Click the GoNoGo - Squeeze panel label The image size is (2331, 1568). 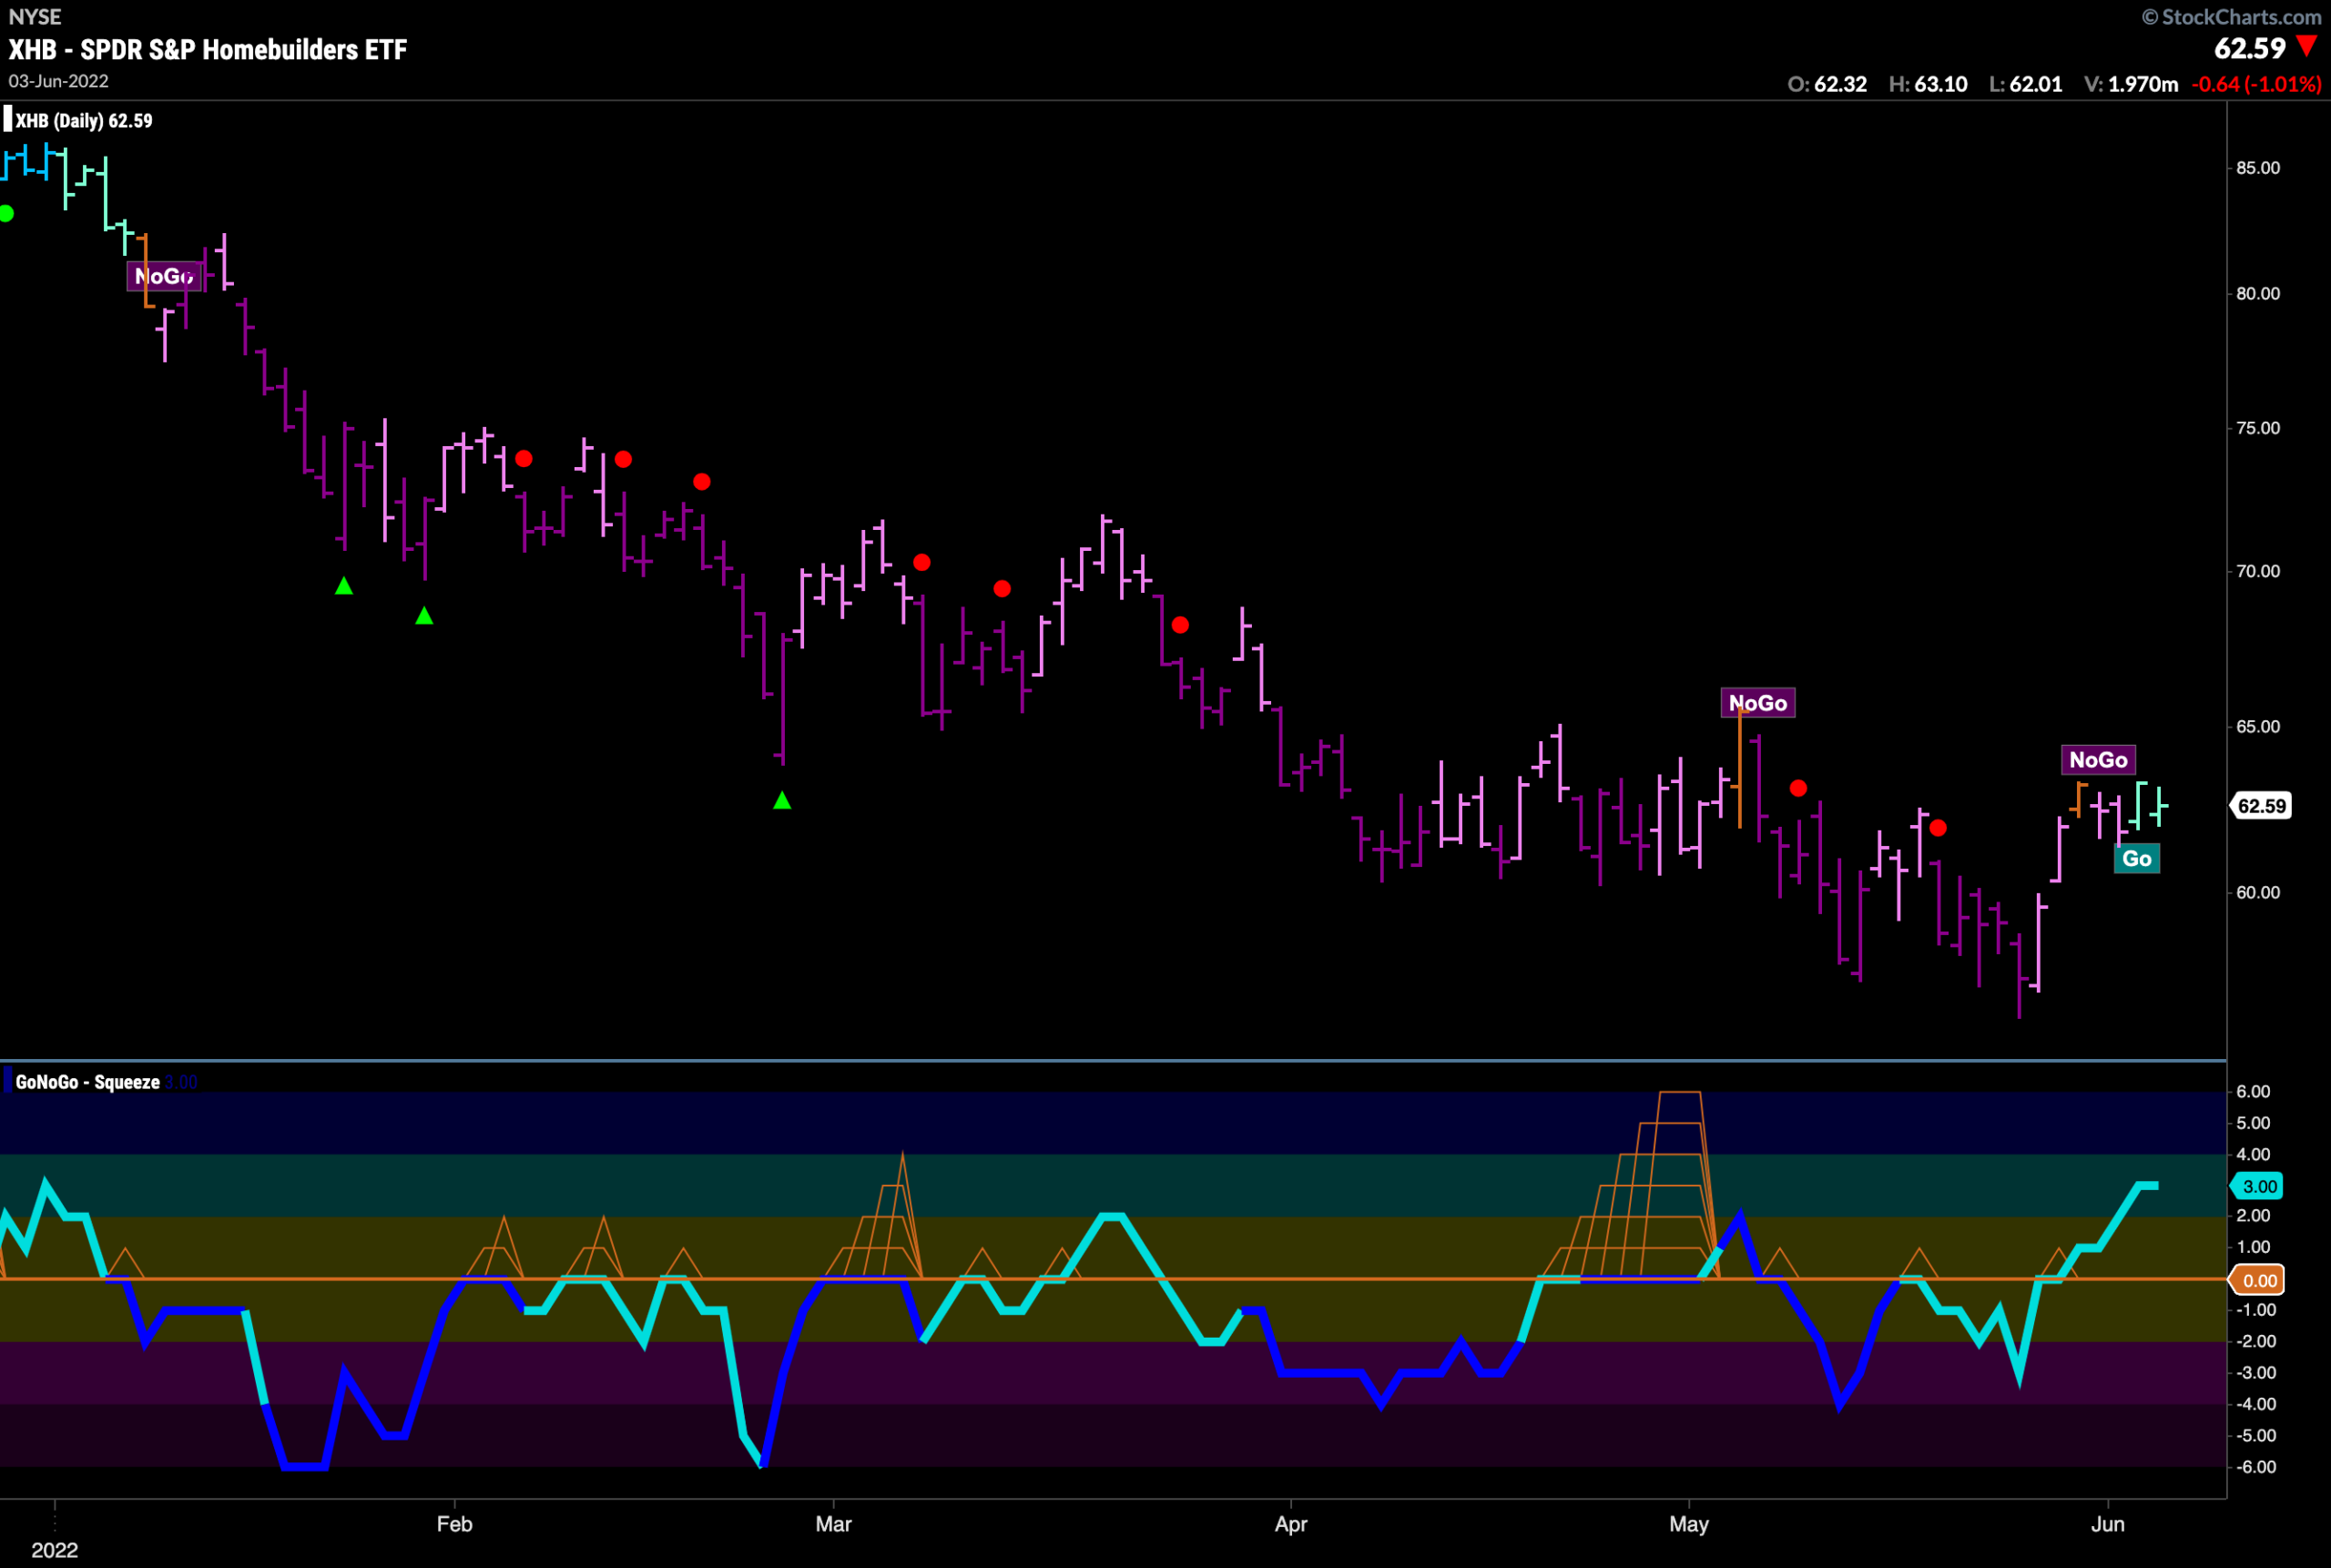[x=88, y=1082]
